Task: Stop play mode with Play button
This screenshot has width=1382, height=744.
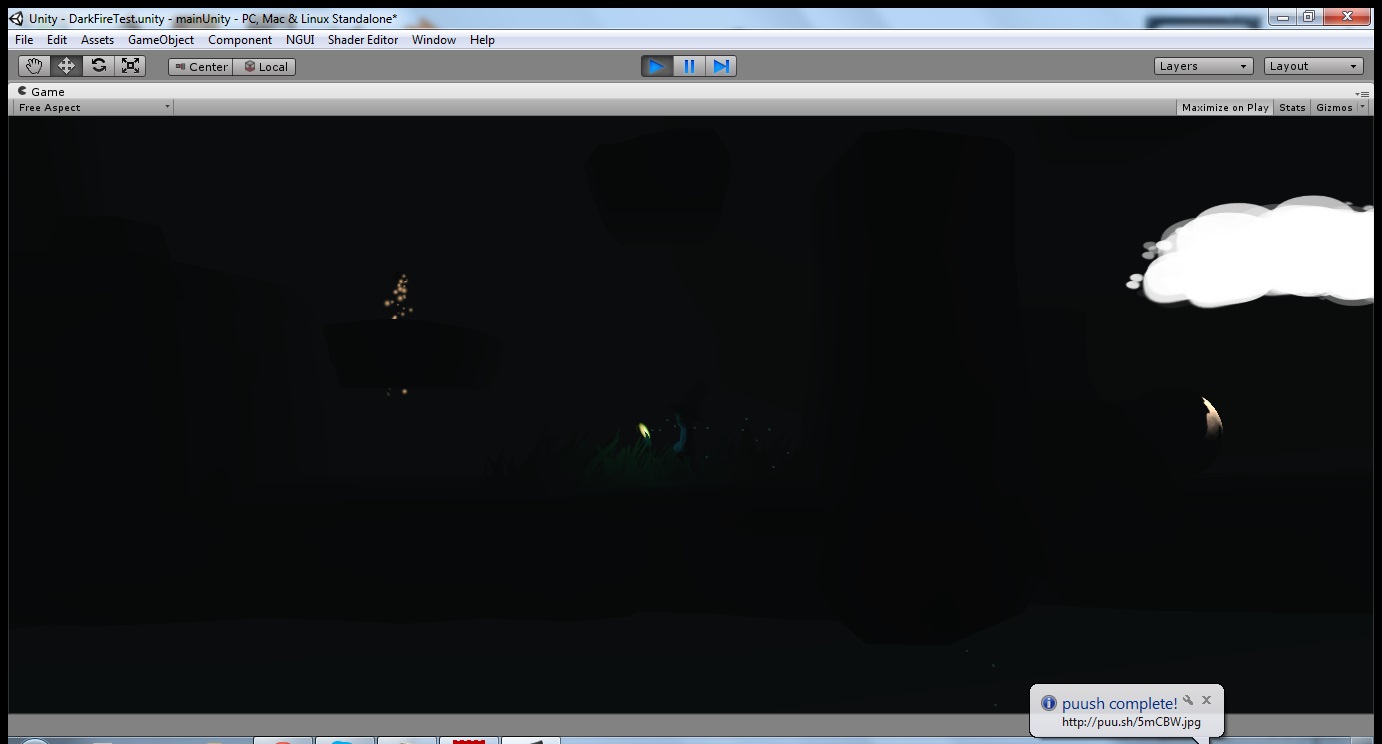Action: 657,66
